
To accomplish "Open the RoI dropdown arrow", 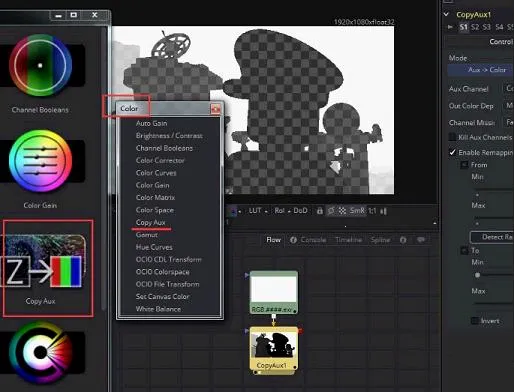I will click(289, 212).
